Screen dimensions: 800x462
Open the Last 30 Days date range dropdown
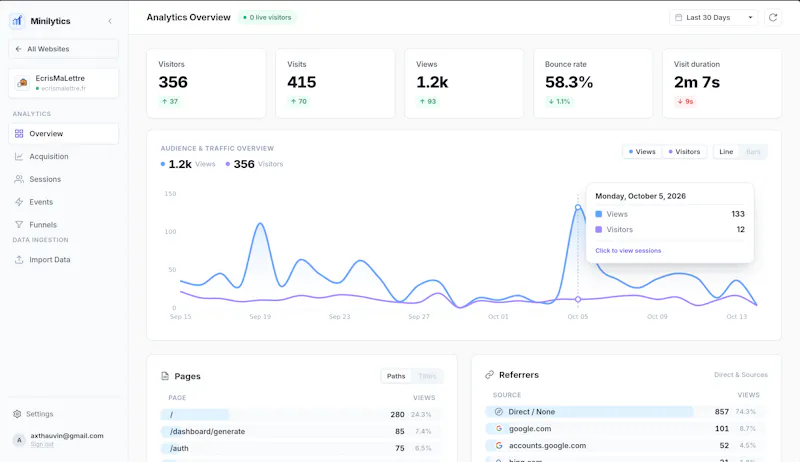pyautogui.click(x=713, y=17)
